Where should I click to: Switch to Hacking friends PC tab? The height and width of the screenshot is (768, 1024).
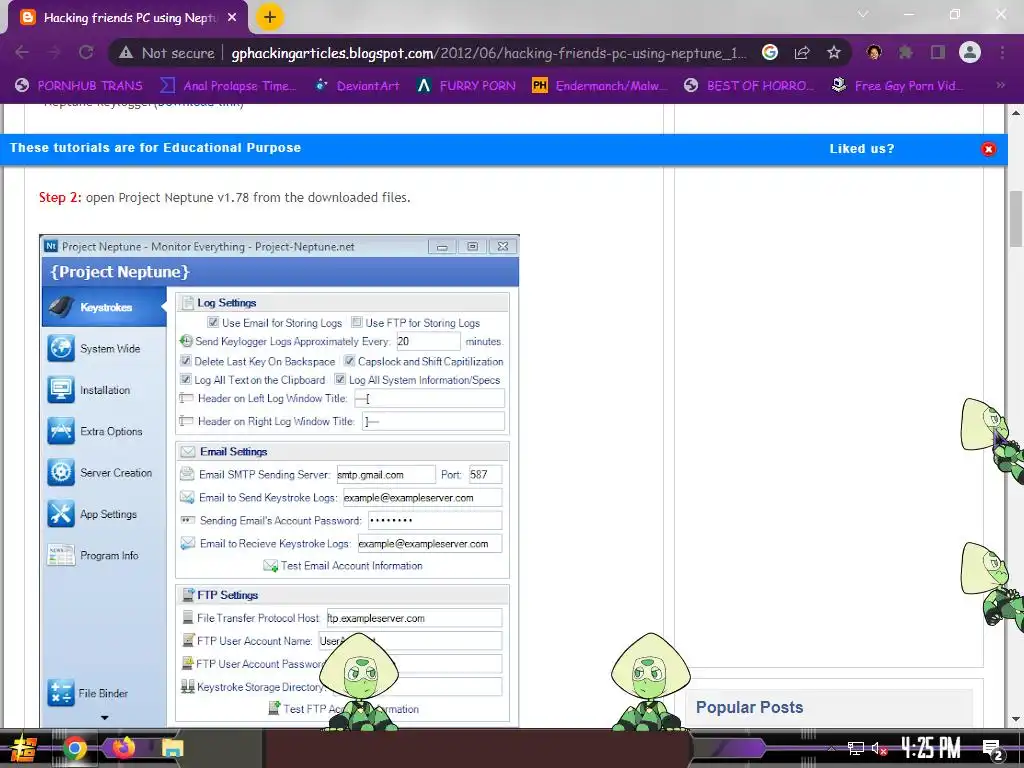click(127, 18)
